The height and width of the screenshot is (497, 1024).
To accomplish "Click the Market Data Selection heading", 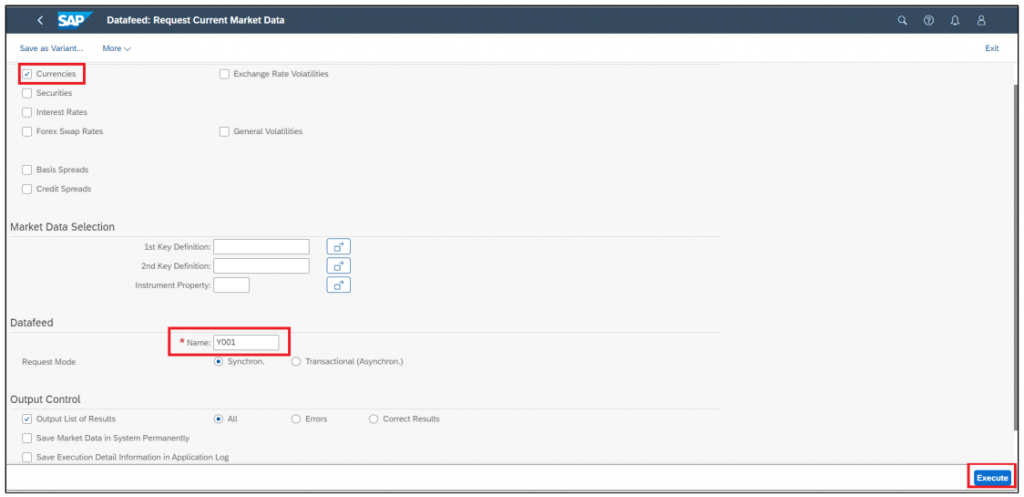I will 62,227.
